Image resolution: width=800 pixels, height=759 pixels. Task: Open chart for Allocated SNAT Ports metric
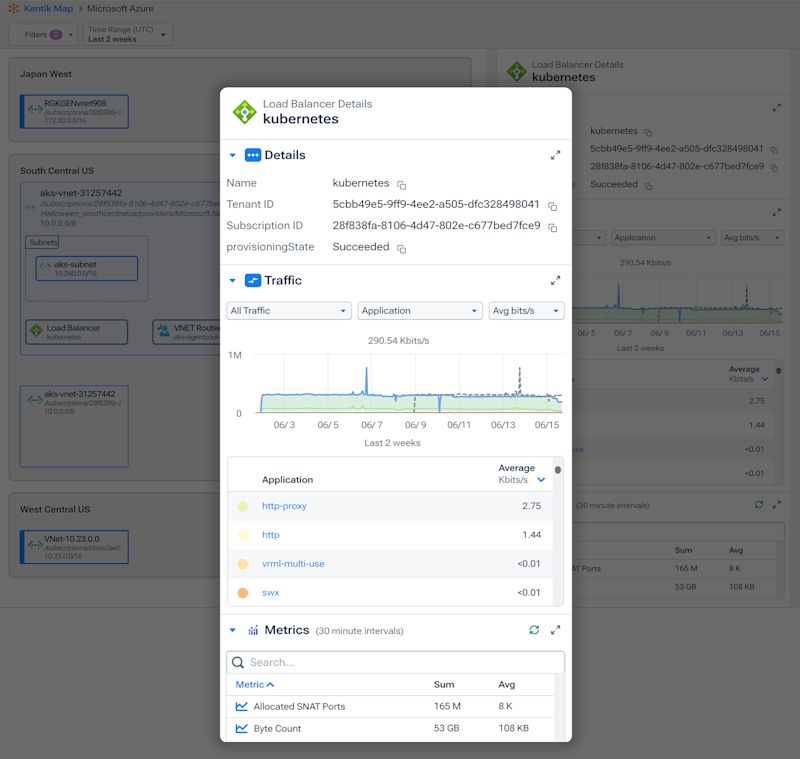[241, 706]
